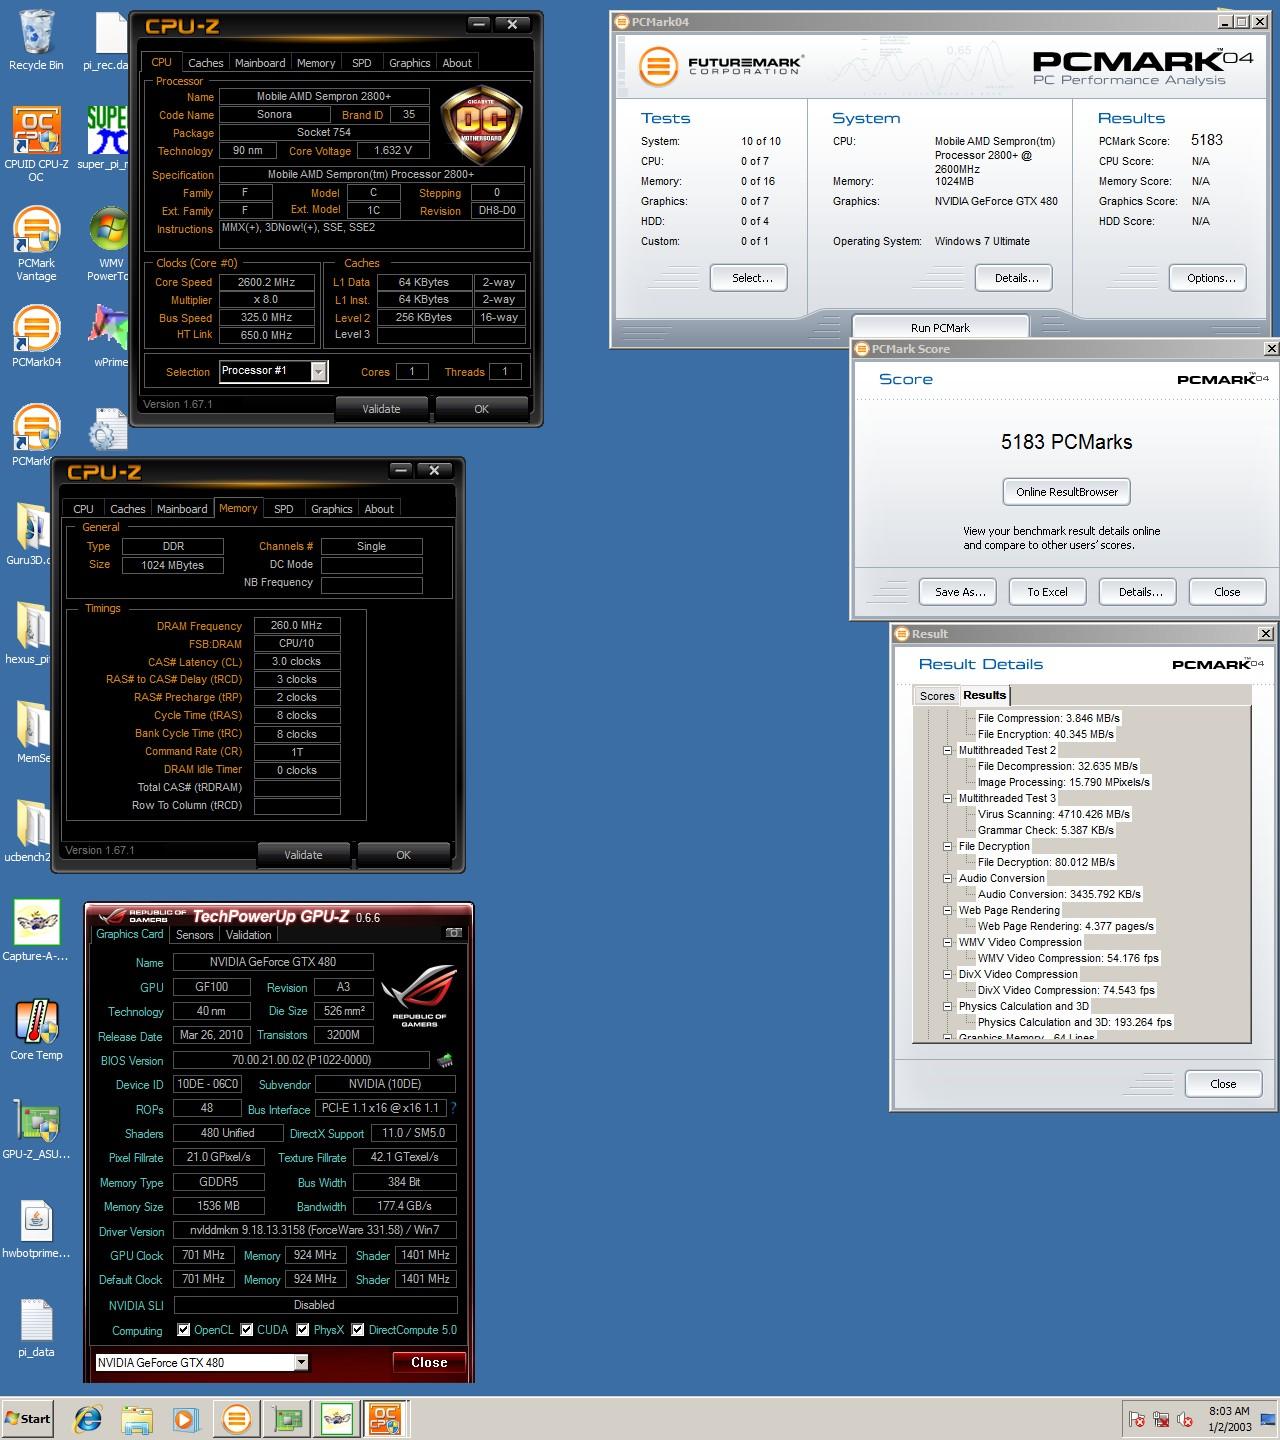
Task: Open the hwbotprime desktop file
Action: tap(36, 1227)
